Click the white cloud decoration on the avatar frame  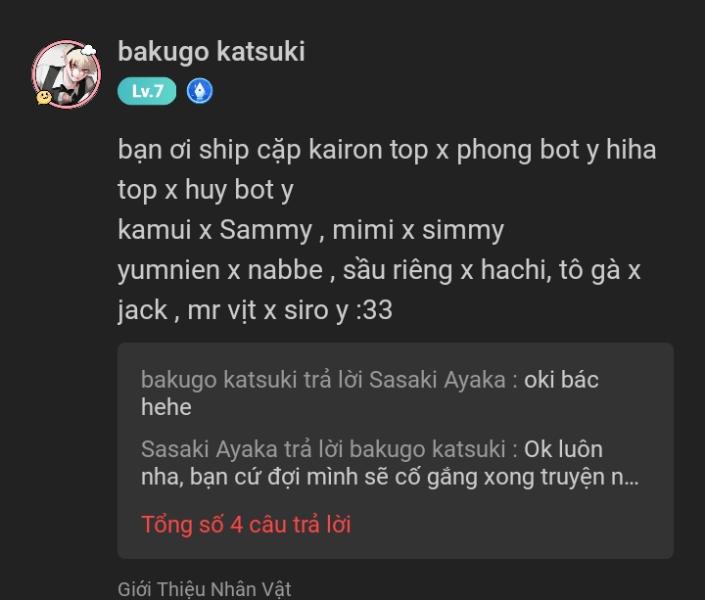pos(88,50)
